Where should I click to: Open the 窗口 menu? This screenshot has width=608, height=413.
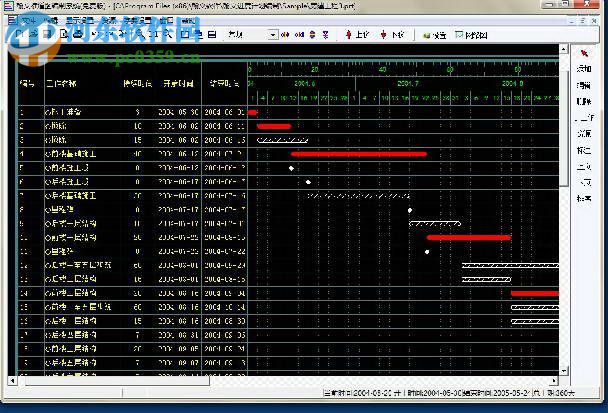point(166,21)
